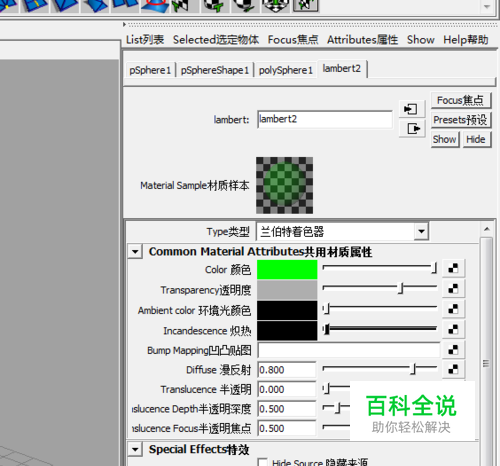Click the Translucence Depth value field

click(287, 409)
